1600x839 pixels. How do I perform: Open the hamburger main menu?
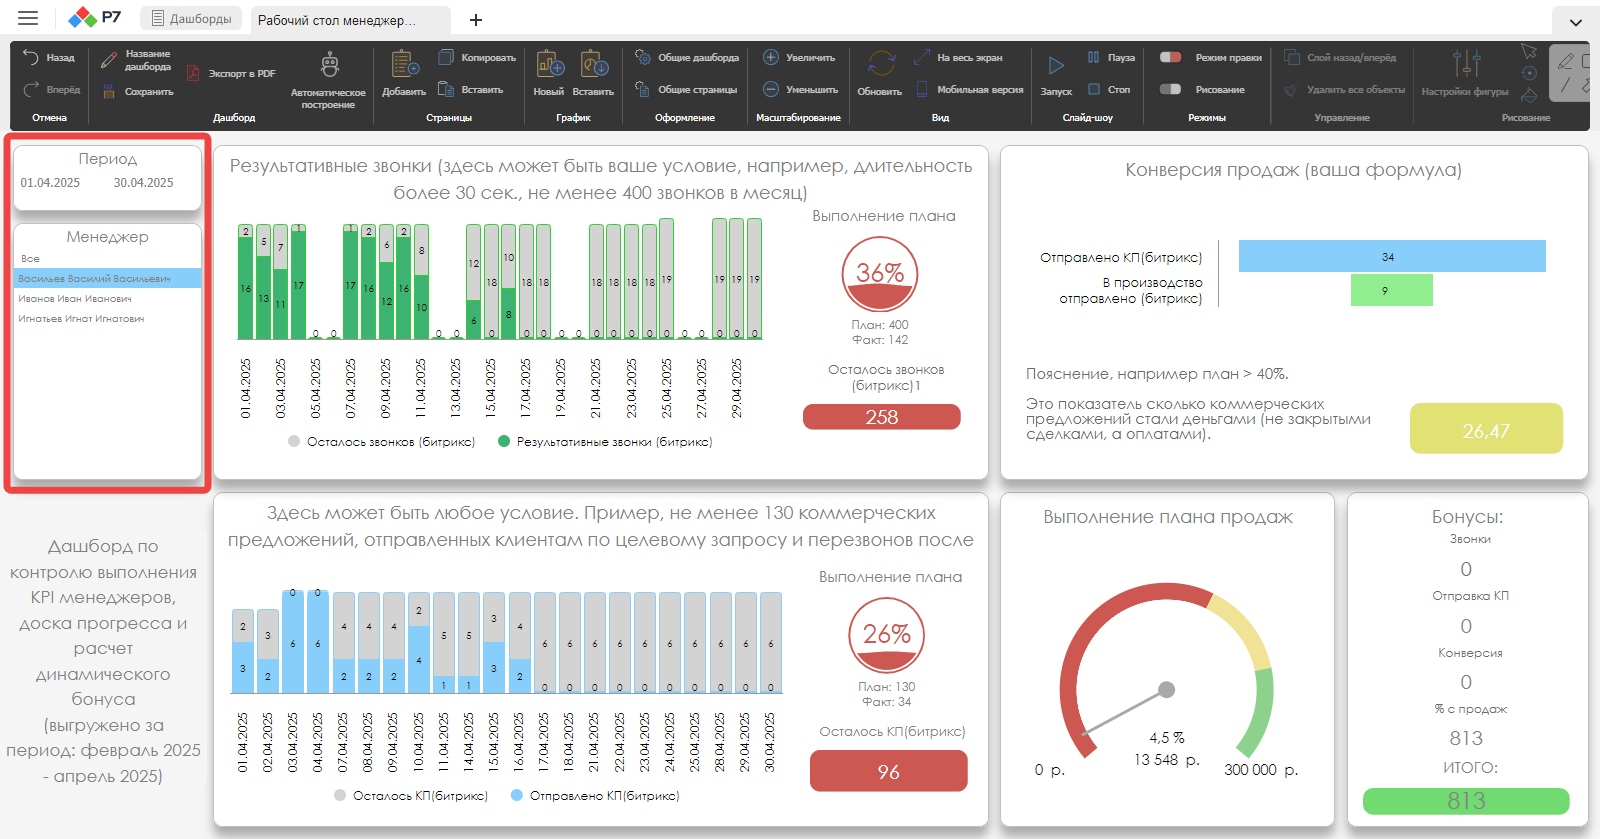click(28, 18)
